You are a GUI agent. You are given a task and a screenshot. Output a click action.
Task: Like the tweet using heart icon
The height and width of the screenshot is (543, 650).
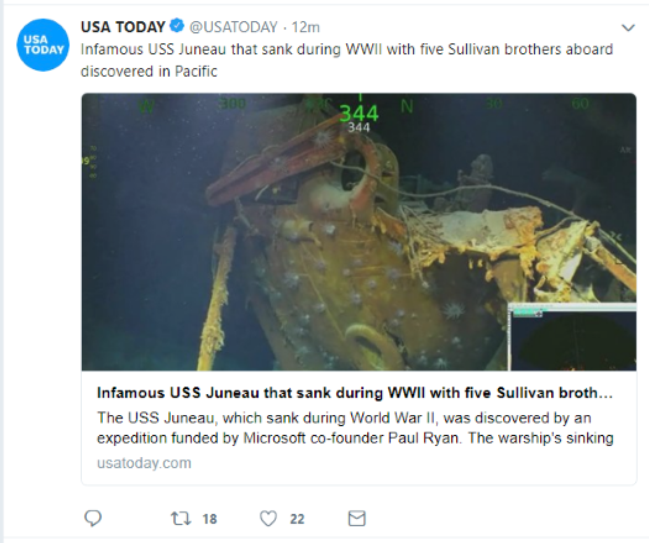pyautogui.click(x=268, y=518)
